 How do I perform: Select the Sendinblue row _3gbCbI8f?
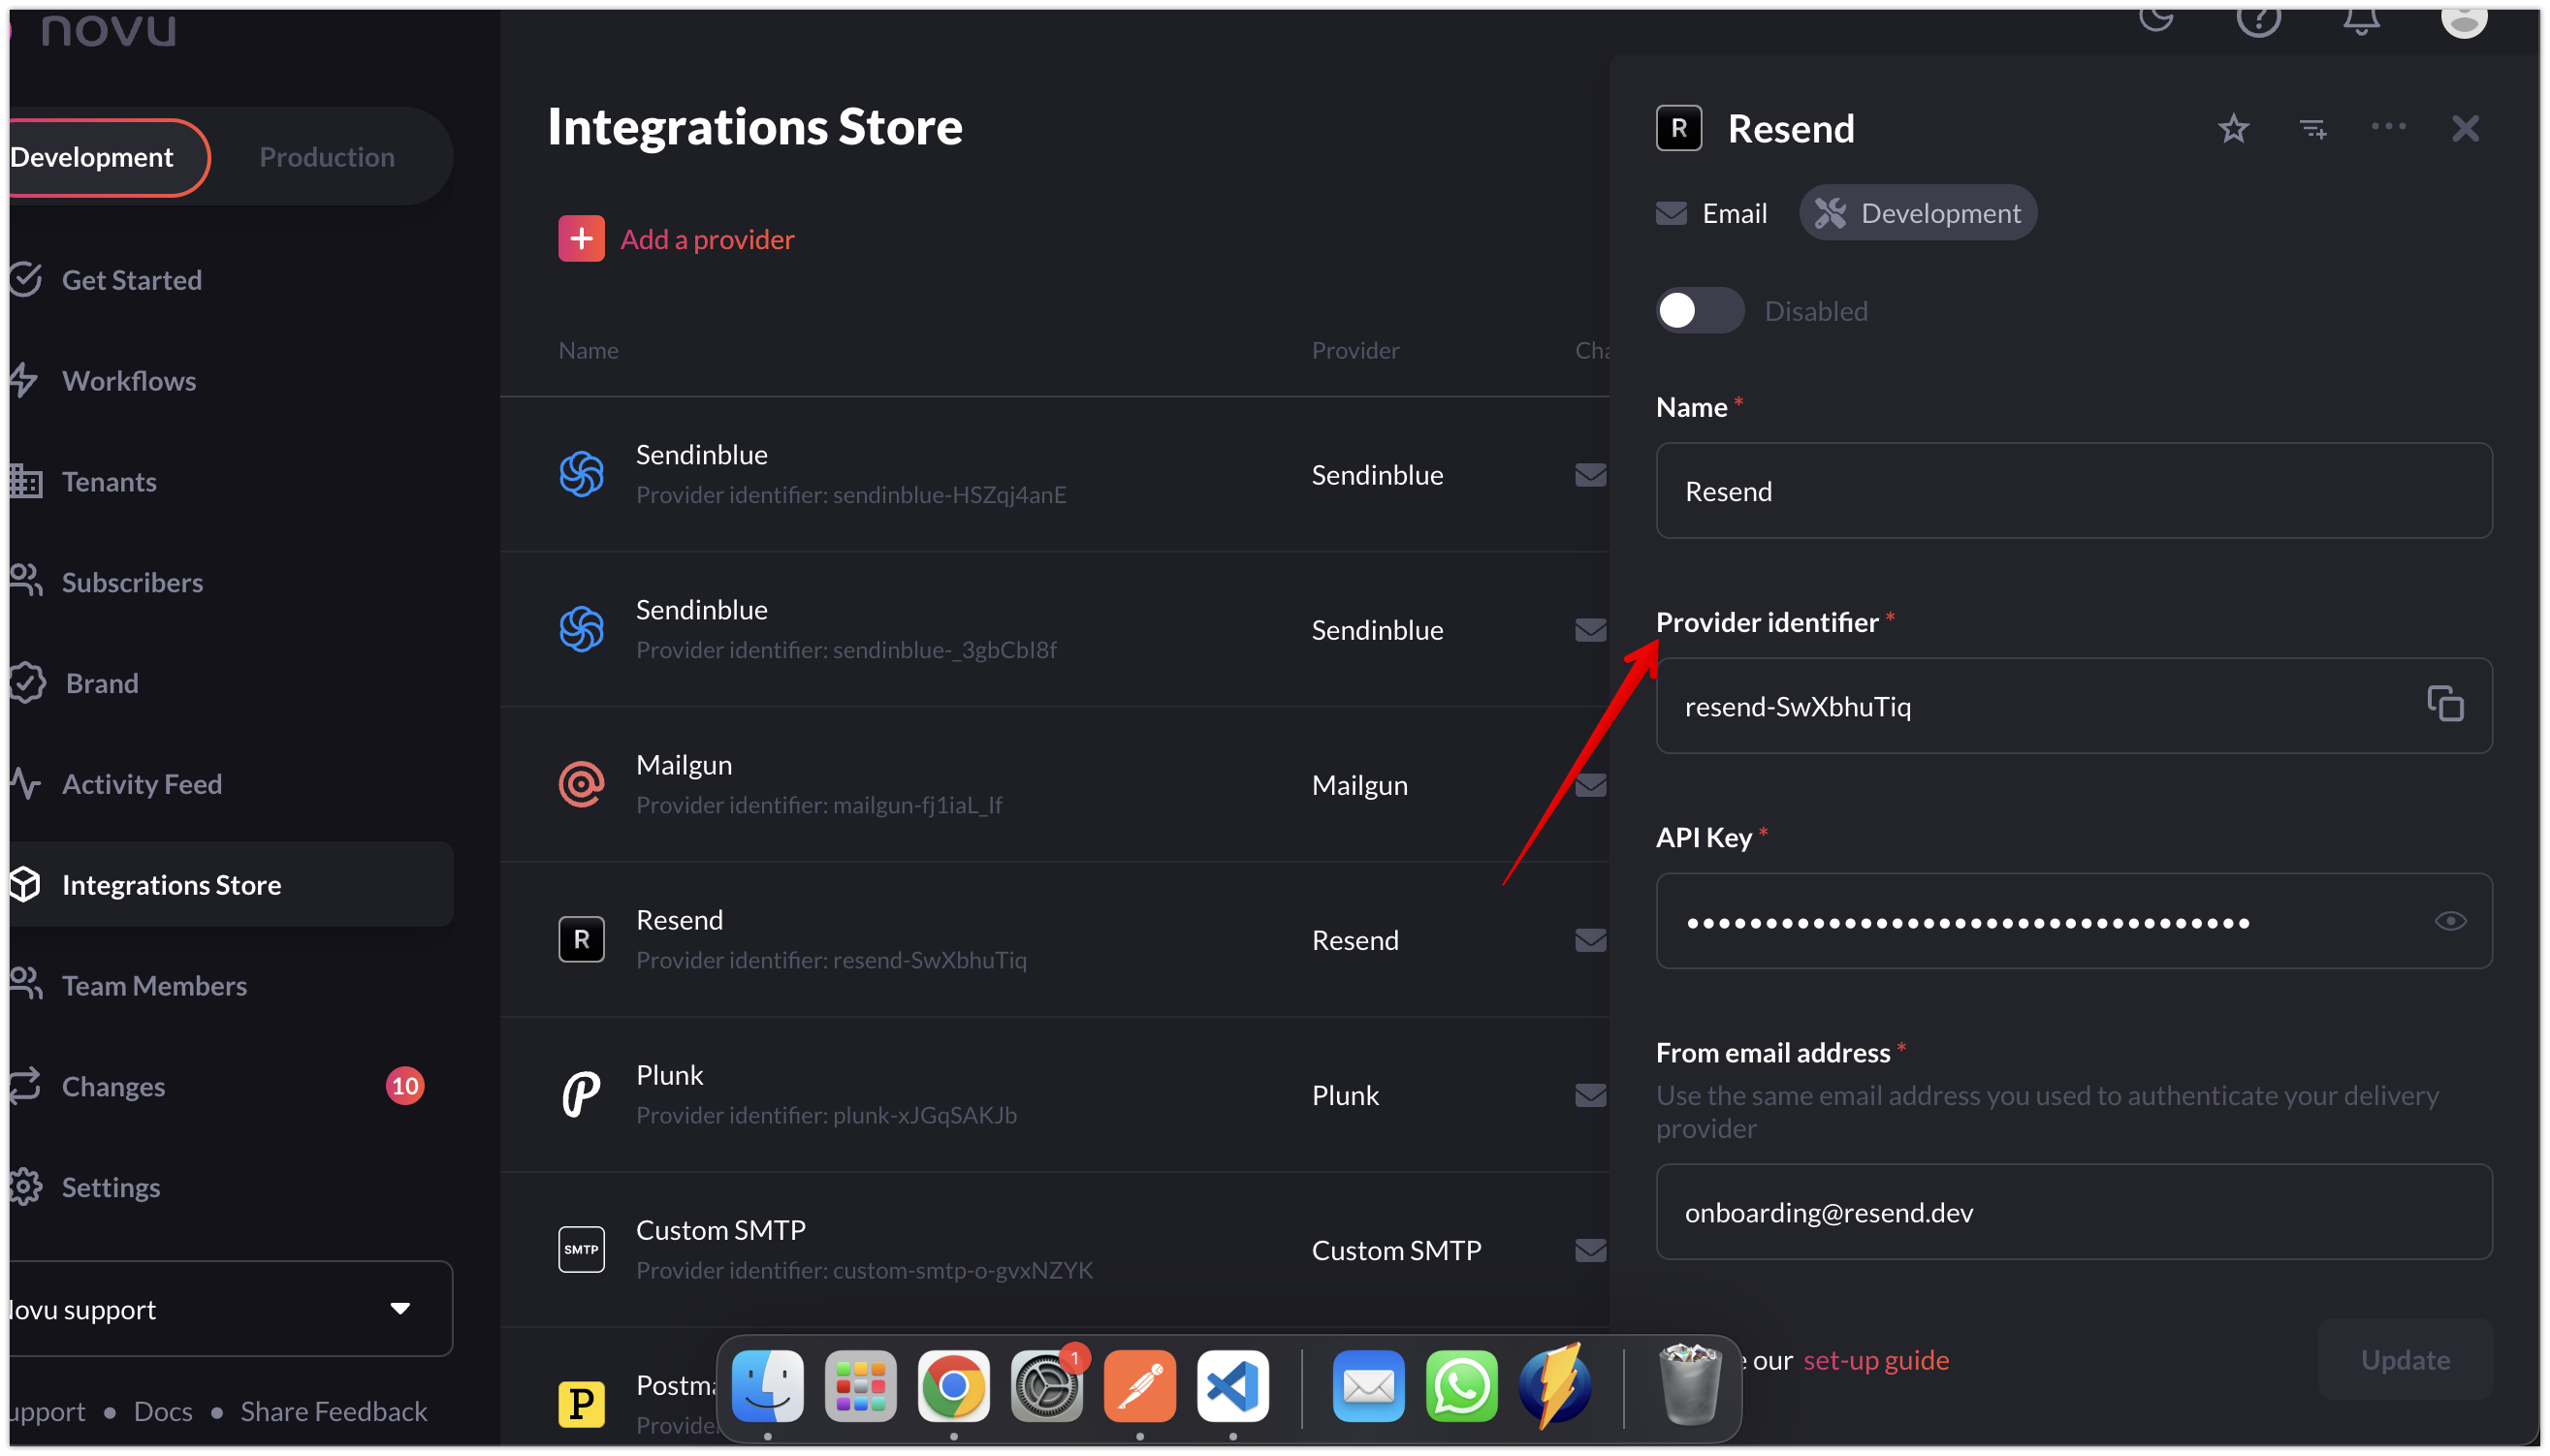click(x=1055, y=629)
